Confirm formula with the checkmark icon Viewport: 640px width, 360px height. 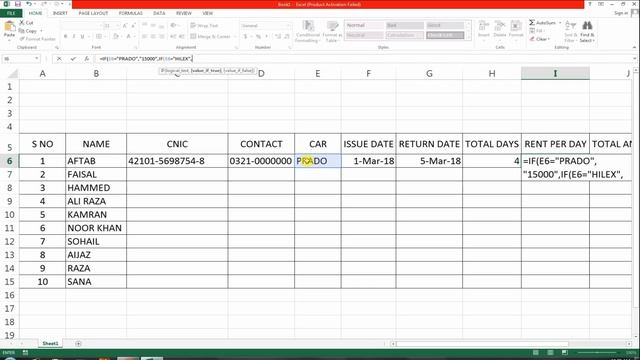point(73,59)
